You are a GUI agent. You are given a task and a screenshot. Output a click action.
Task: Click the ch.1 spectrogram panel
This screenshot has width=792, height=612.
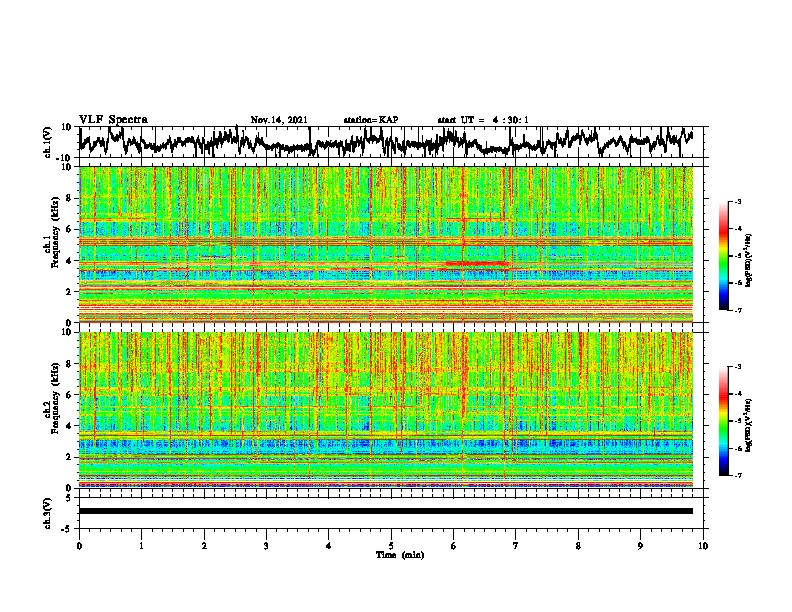(386, 244)
